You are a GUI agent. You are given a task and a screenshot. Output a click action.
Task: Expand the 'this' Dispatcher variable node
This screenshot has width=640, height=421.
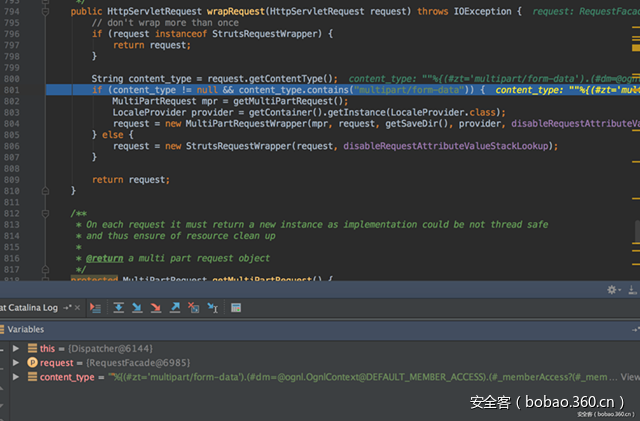click(x=15, y=347)
